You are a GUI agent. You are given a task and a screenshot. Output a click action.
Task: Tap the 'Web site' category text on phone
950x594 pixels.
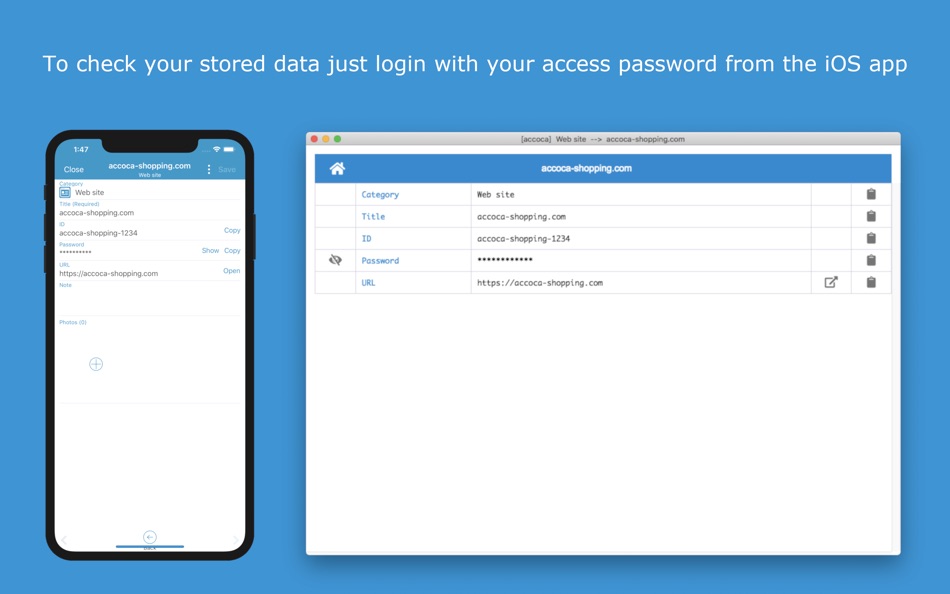pyautogui.click(x=90, y=193)
